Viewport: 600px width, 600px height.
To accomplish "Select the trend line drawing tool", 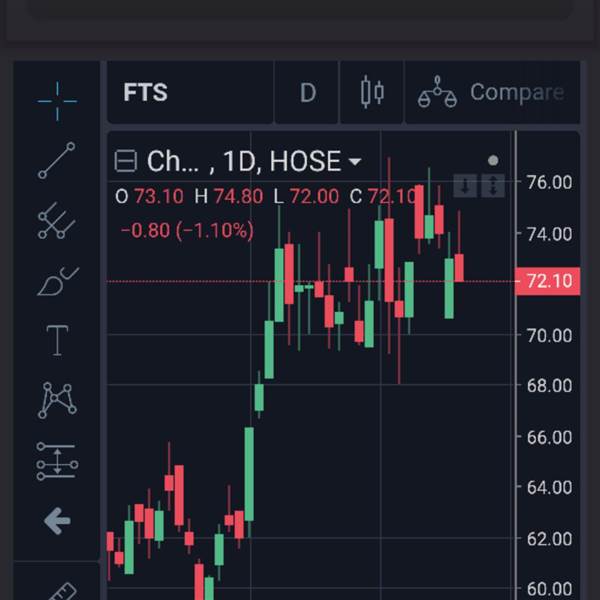I will tap(57, 160).
